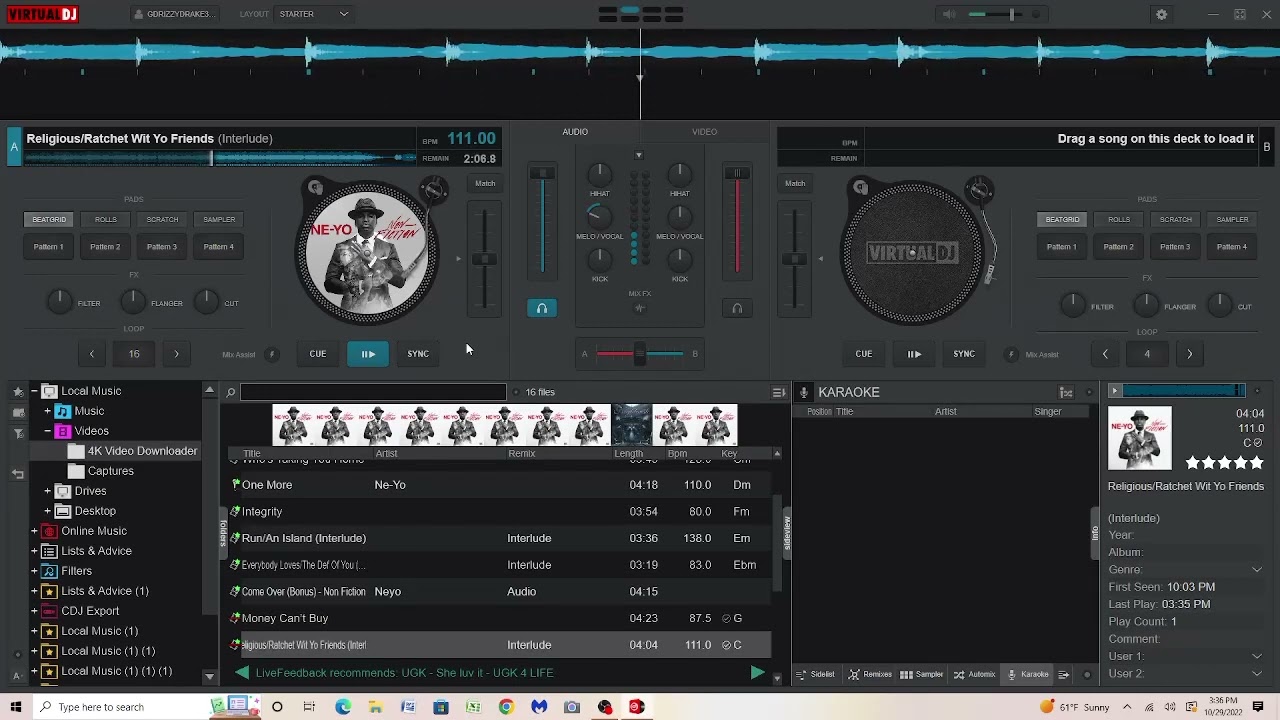The height and width of the screenshot is (720, 1280).
Task: Sort the file list by Bpm column
Action: coord(677,454)
